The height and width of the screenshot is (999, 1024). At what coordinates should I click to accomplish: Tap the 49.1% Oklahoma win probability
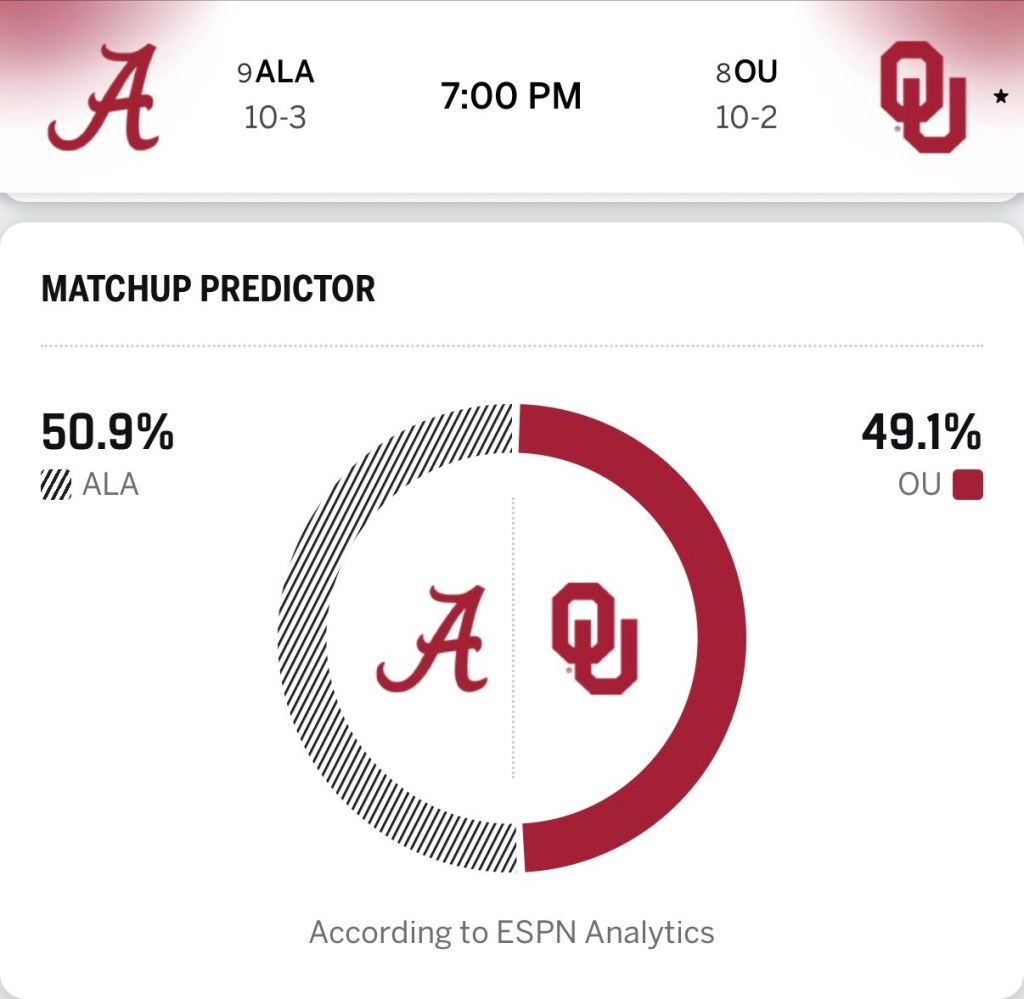921,433
